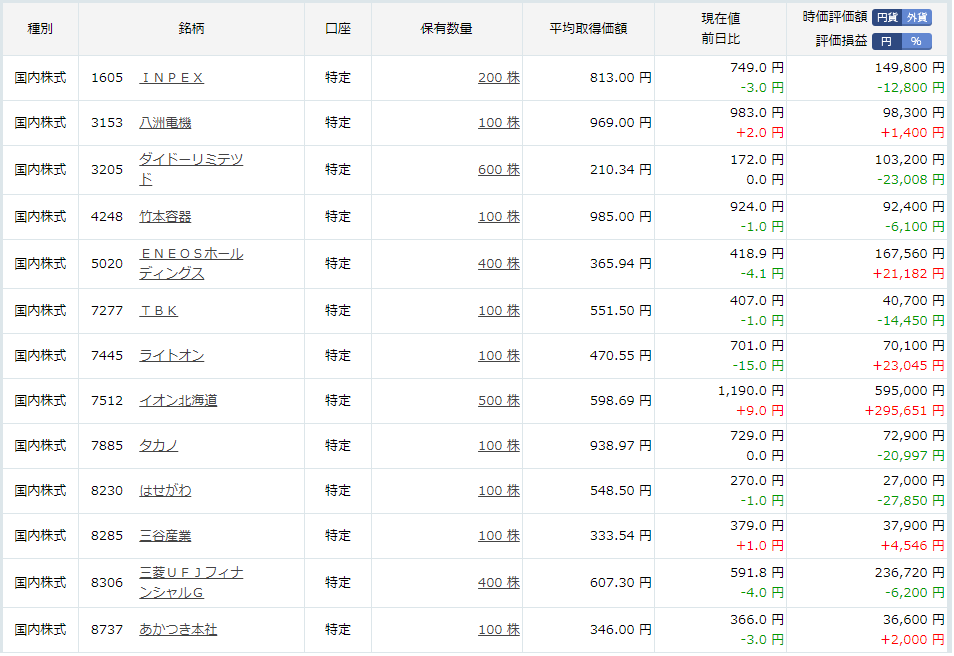
Task: Select stock code 8737
Action: tap(107, 630)
